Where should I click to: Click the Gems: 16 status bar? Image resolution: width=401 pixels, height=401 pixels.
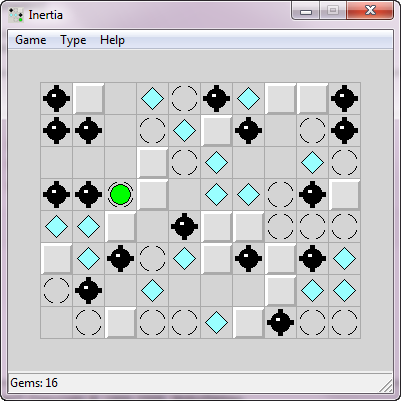[x=200, y=383]
